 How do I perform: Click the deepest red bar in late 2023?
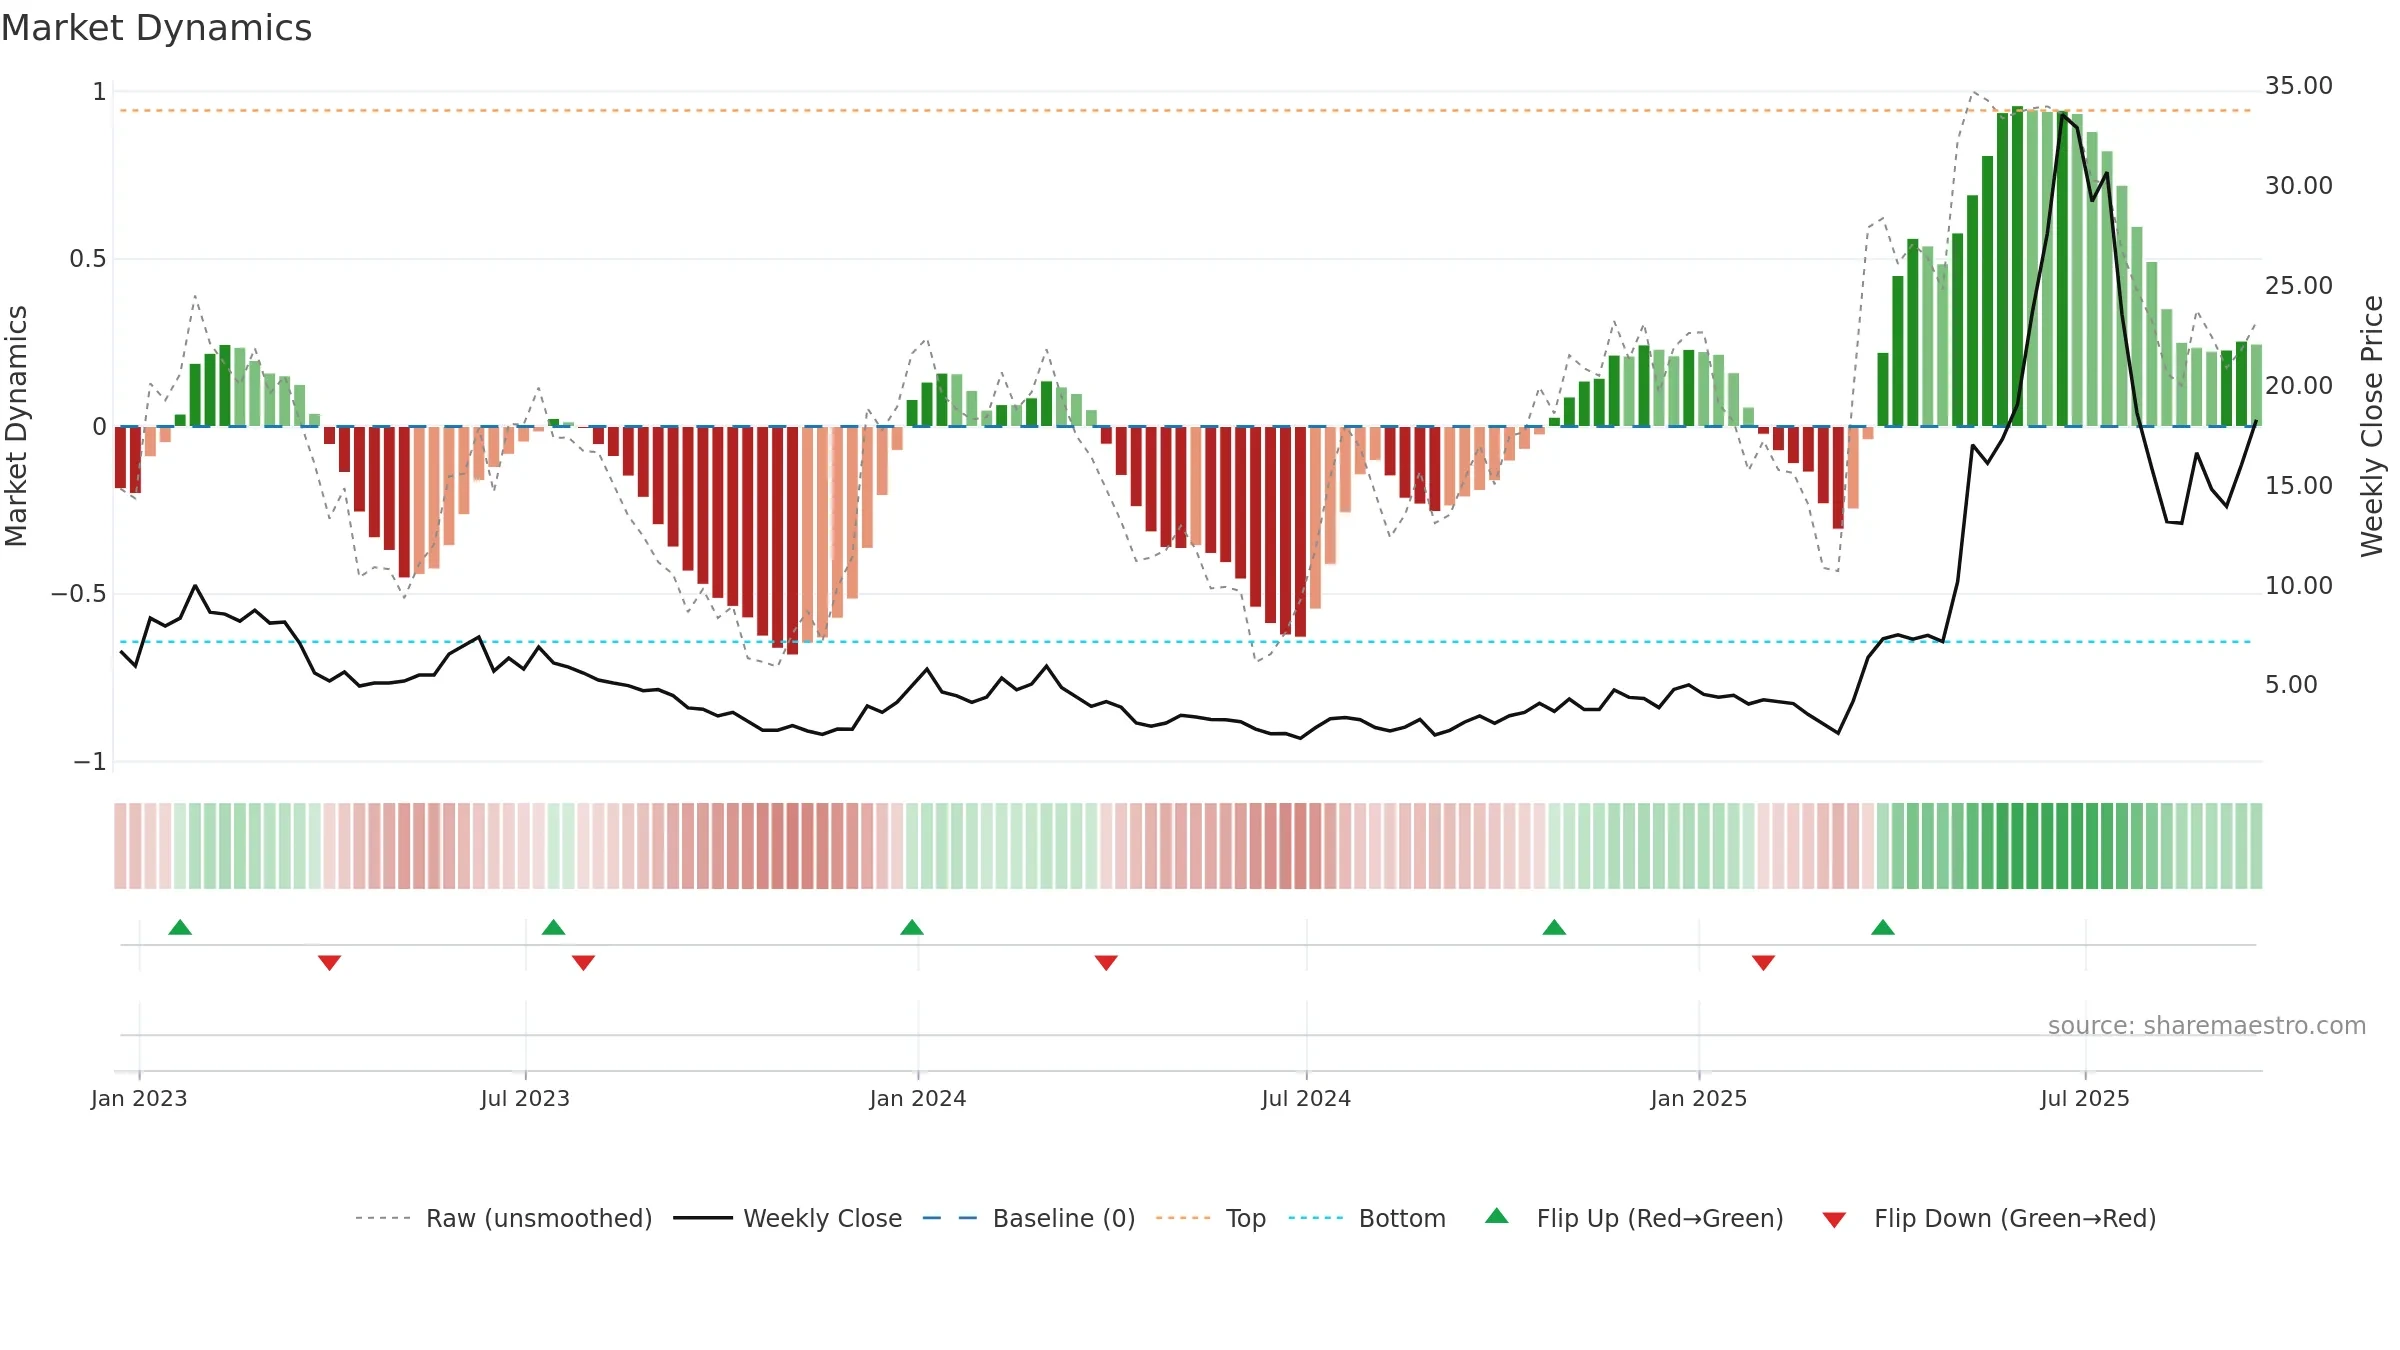click(x=792, y=541)
